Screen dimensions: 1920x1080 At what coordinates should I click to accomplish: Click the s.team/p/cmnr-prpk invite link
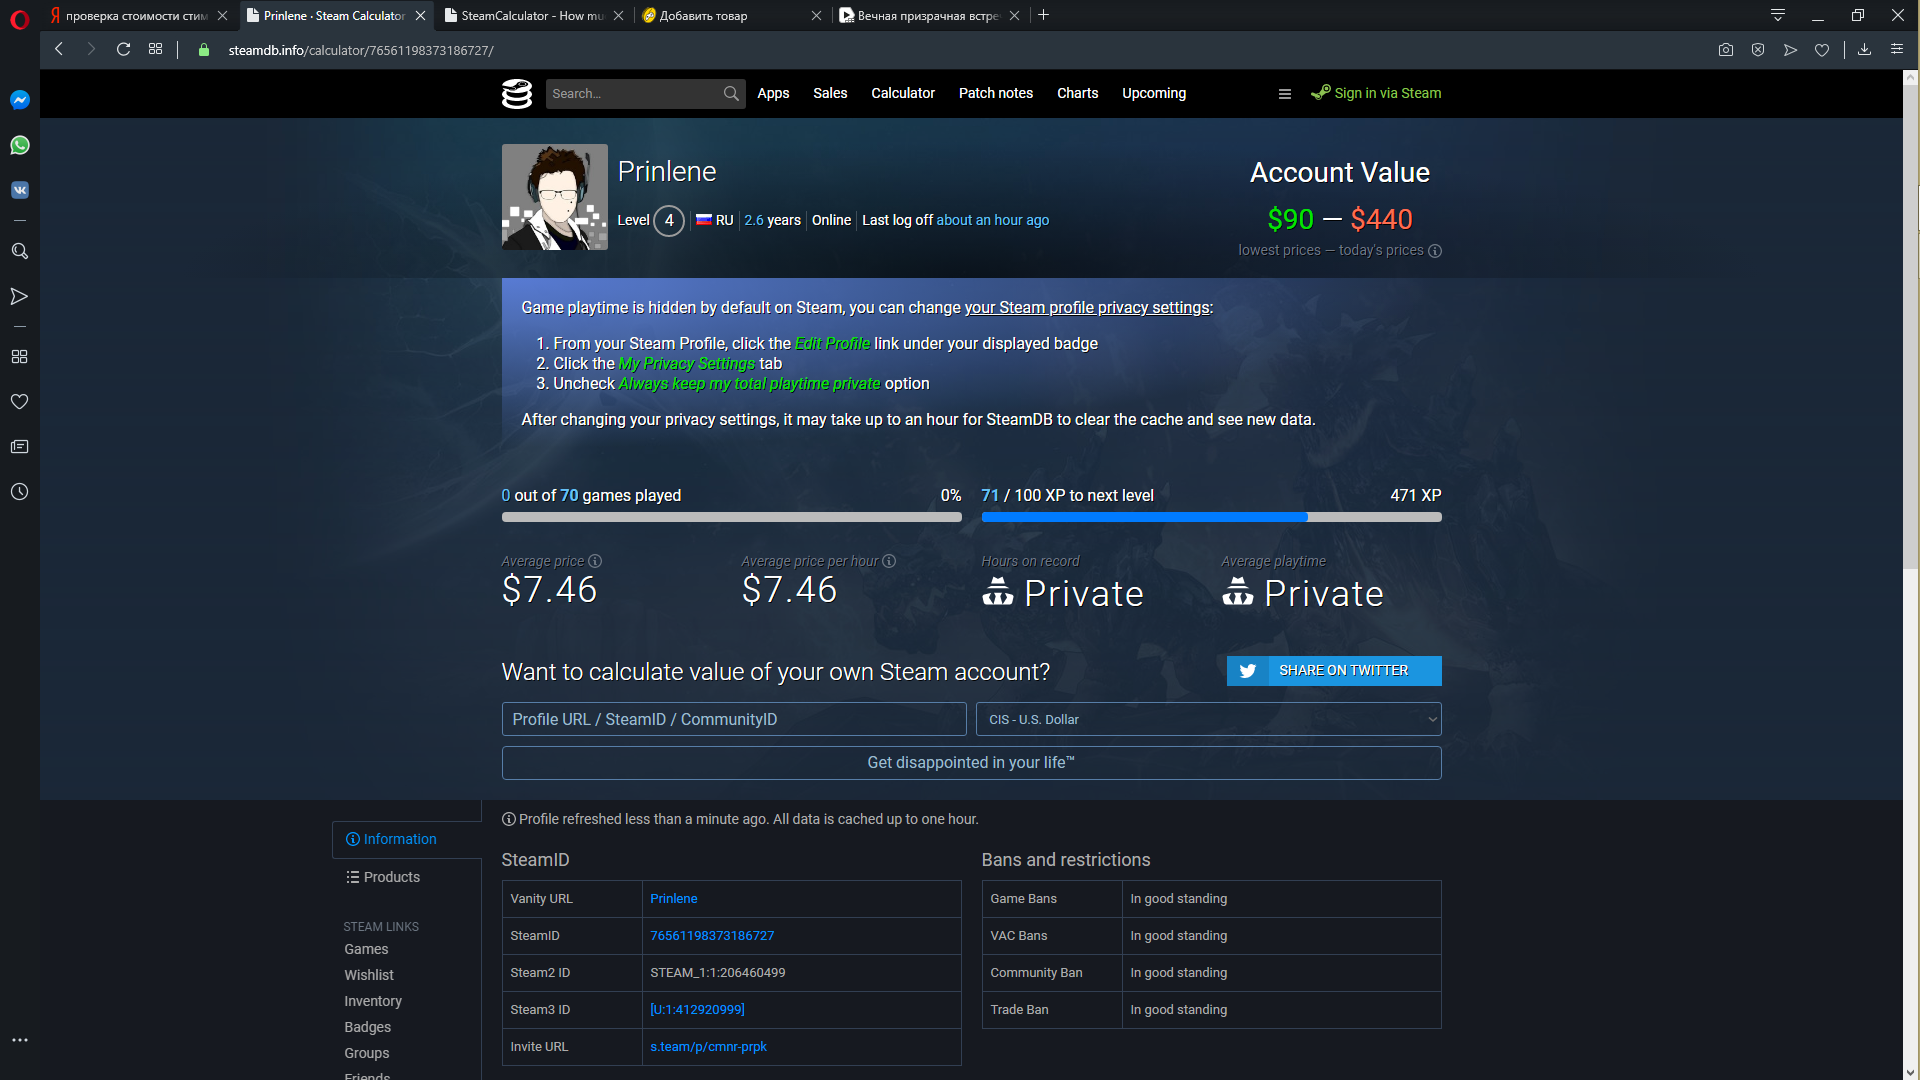coord(708,1047)
